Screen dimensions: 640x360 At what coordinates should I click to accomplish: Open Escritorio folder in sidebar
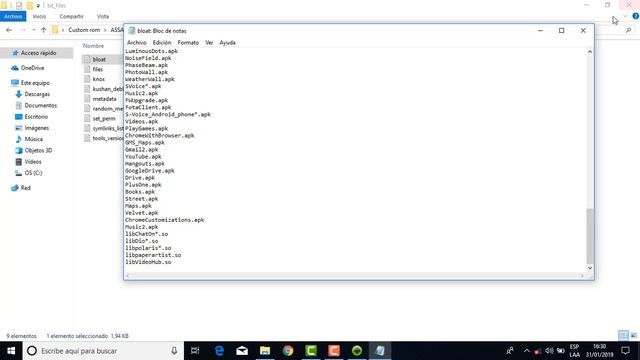tap(36, 117)
